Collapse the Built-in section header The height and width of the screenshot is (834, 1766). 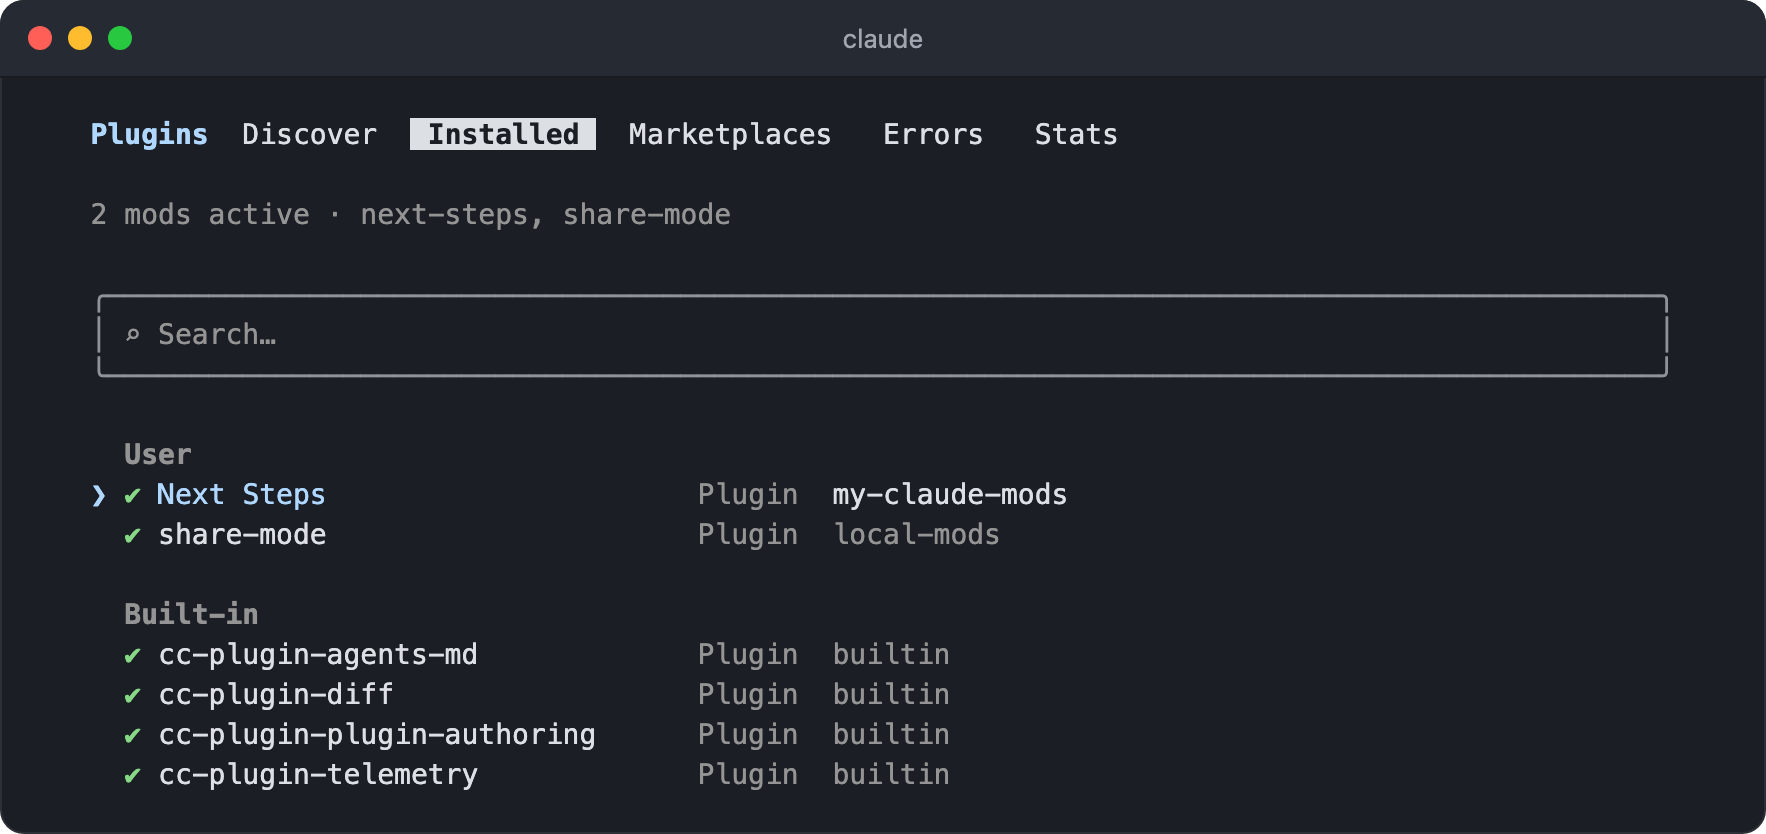point(191,614)
